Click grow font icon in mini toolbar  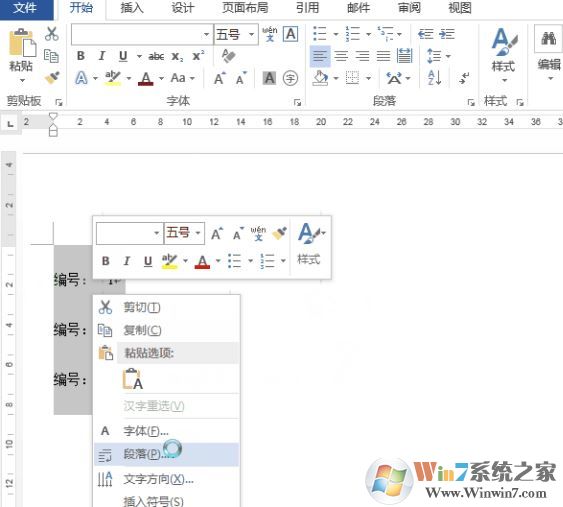(x=217, y=233)
